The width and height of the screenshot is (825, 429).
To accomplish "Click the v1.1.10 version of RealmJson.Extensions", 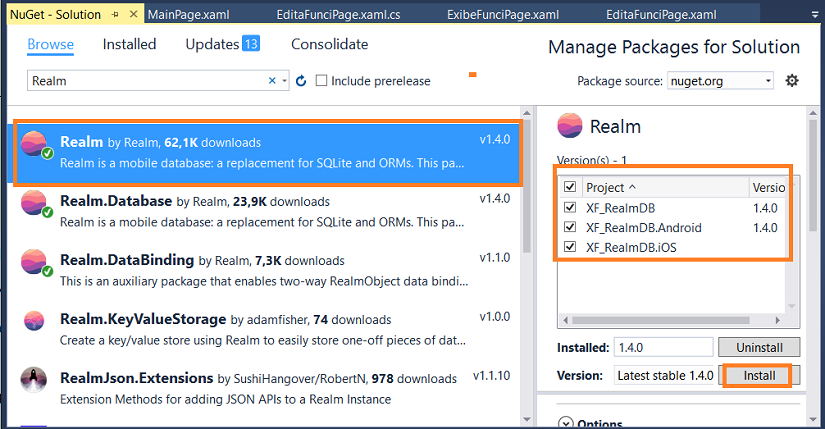I will (x=491, y=376).
